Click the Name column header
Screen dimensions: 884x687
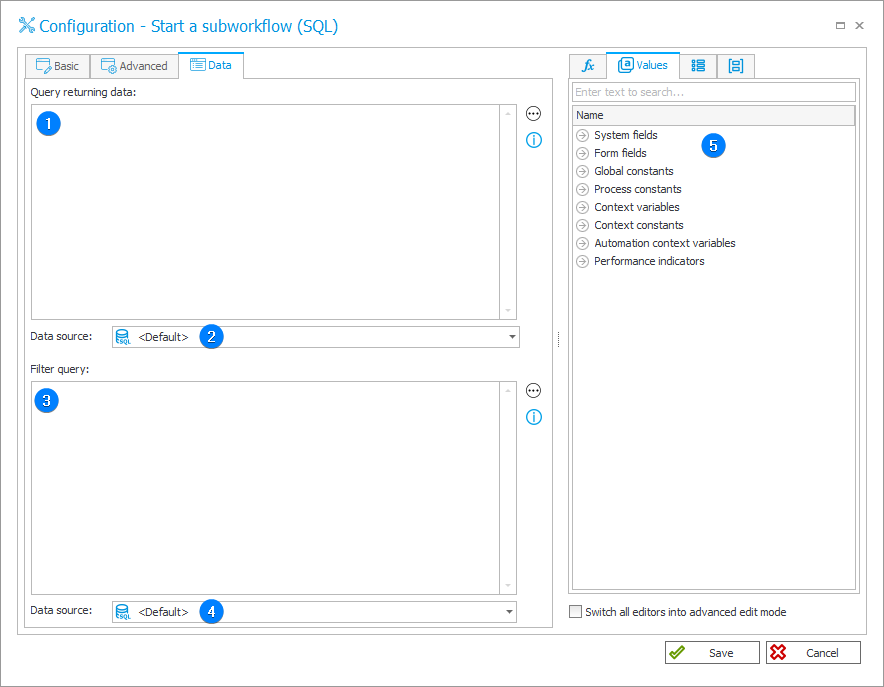[714, 115]
